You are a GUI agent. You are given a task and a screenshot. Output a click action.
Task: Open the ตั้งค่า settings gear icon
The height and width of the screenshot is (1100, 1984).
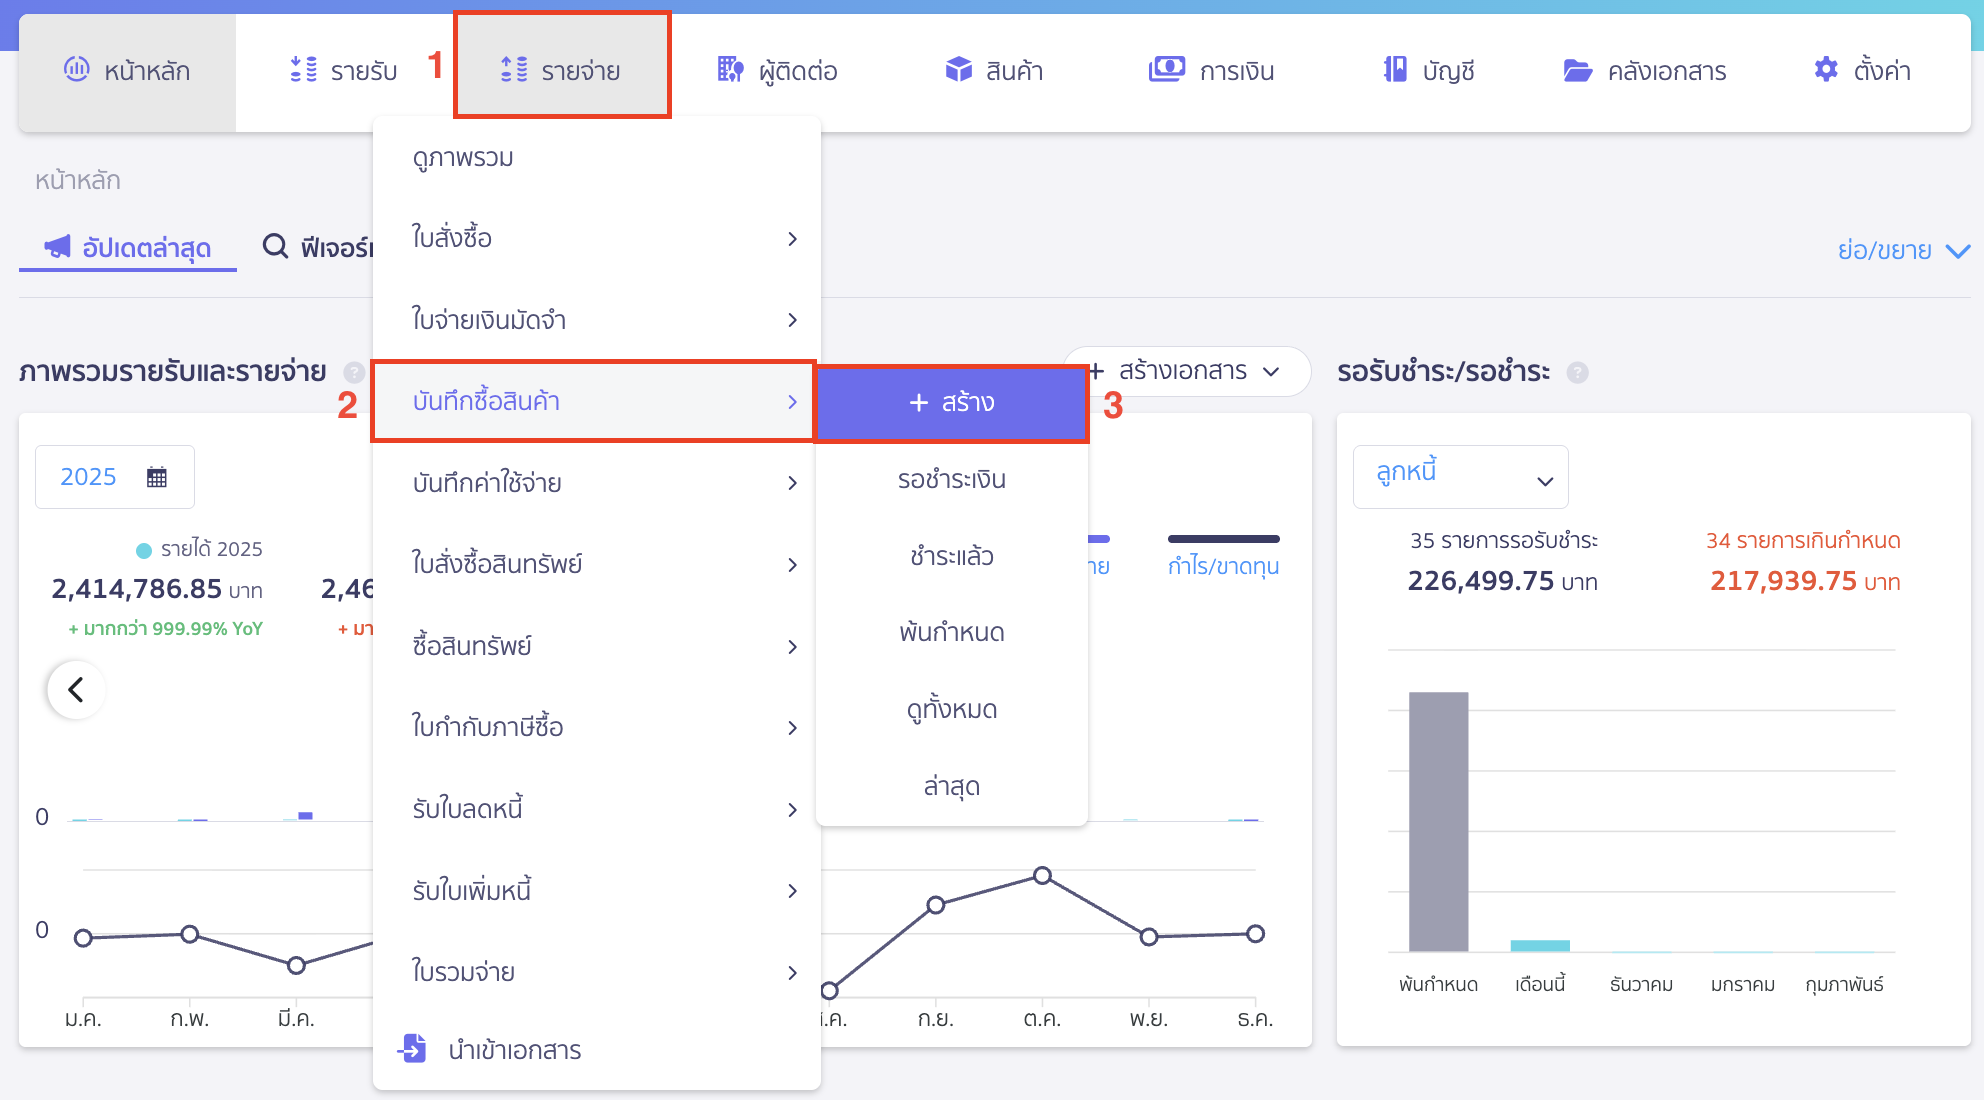click(1825, 69)
